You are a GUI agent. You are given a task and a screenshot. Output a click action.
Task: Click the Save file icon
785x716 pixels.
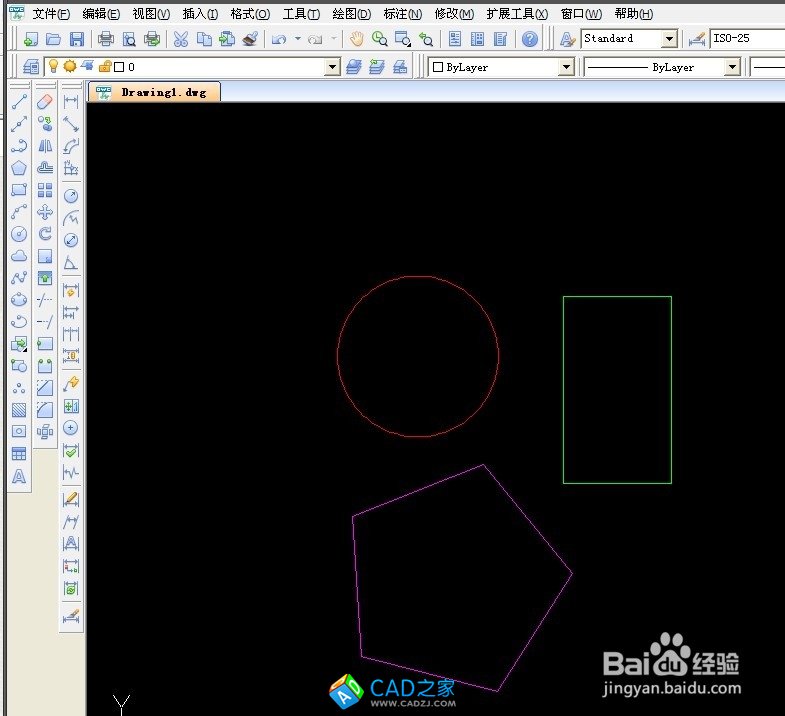pos(76,39)
